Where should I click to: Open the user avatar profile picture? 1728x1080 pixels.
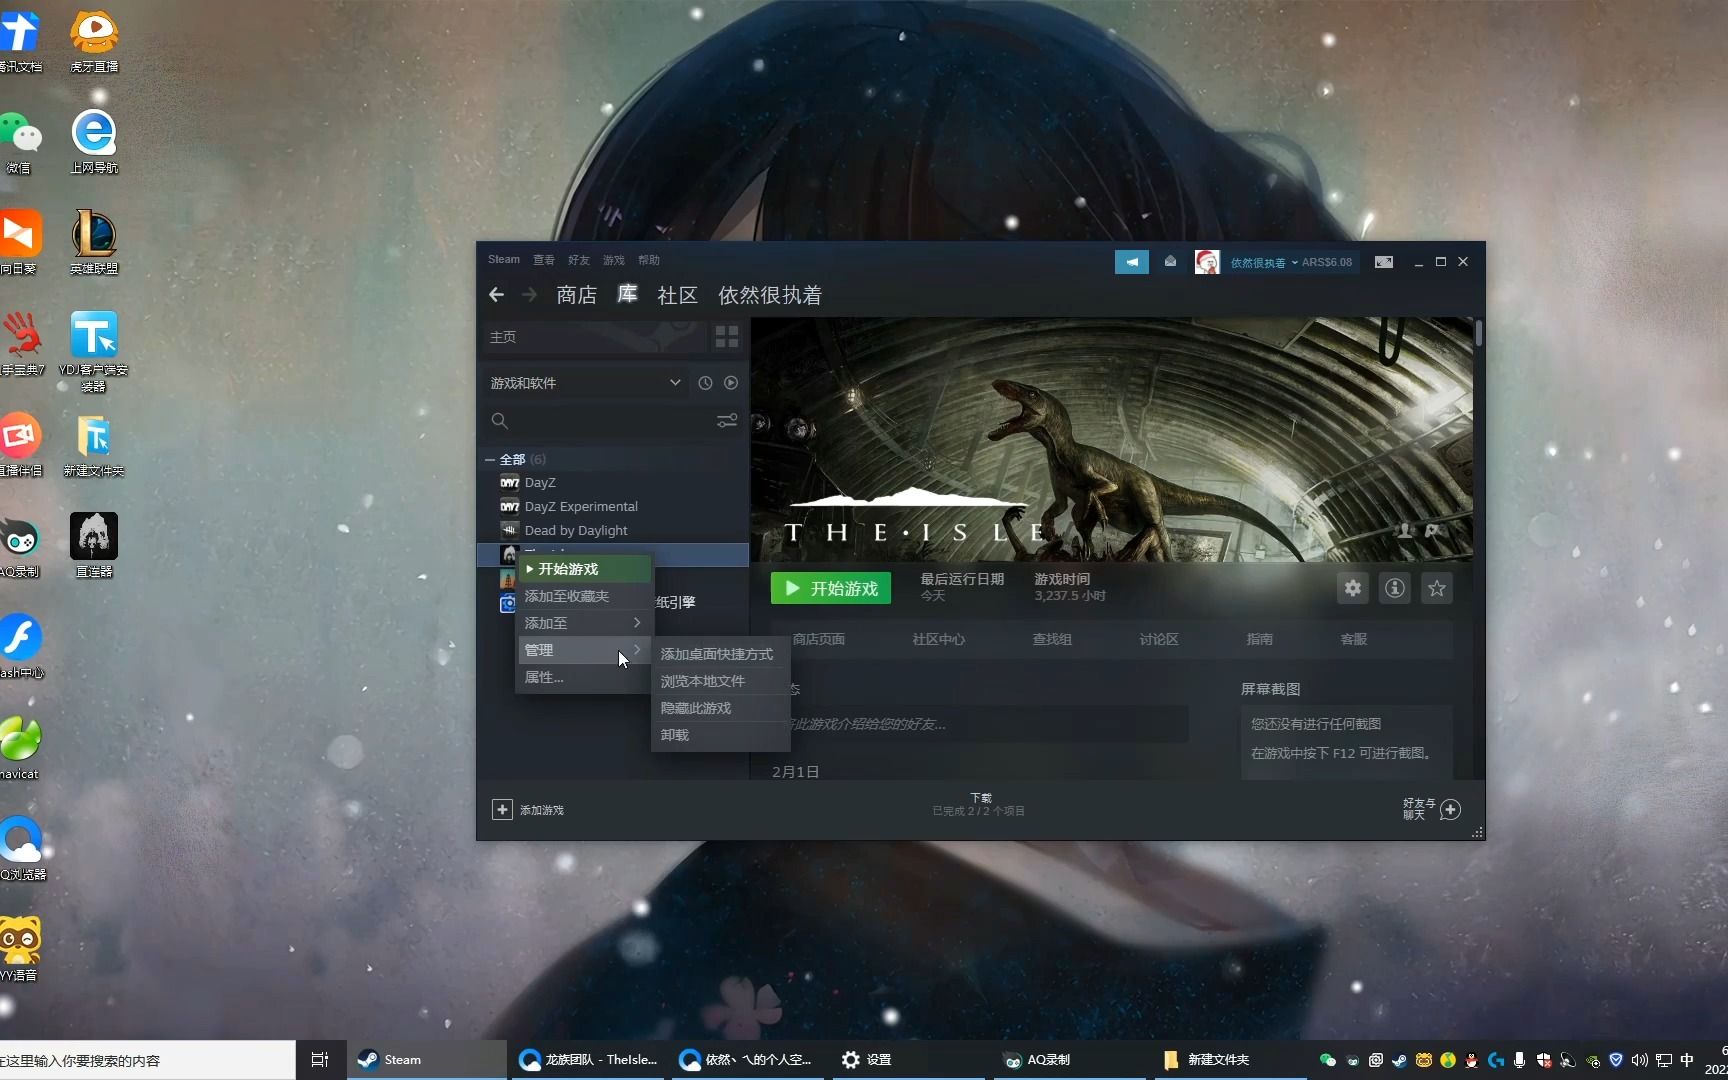pyautogui.click(x=1207, y=262)
